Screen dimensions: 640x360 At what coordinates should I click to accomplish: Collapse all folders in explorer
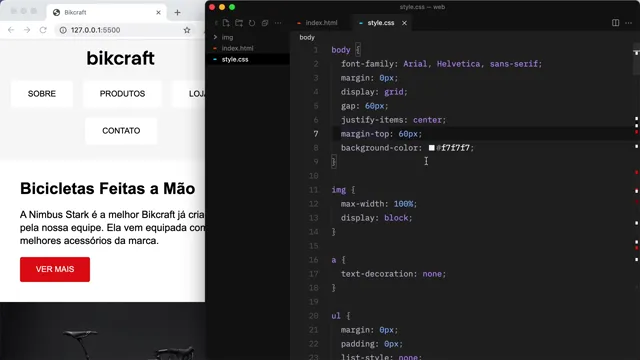265,23
